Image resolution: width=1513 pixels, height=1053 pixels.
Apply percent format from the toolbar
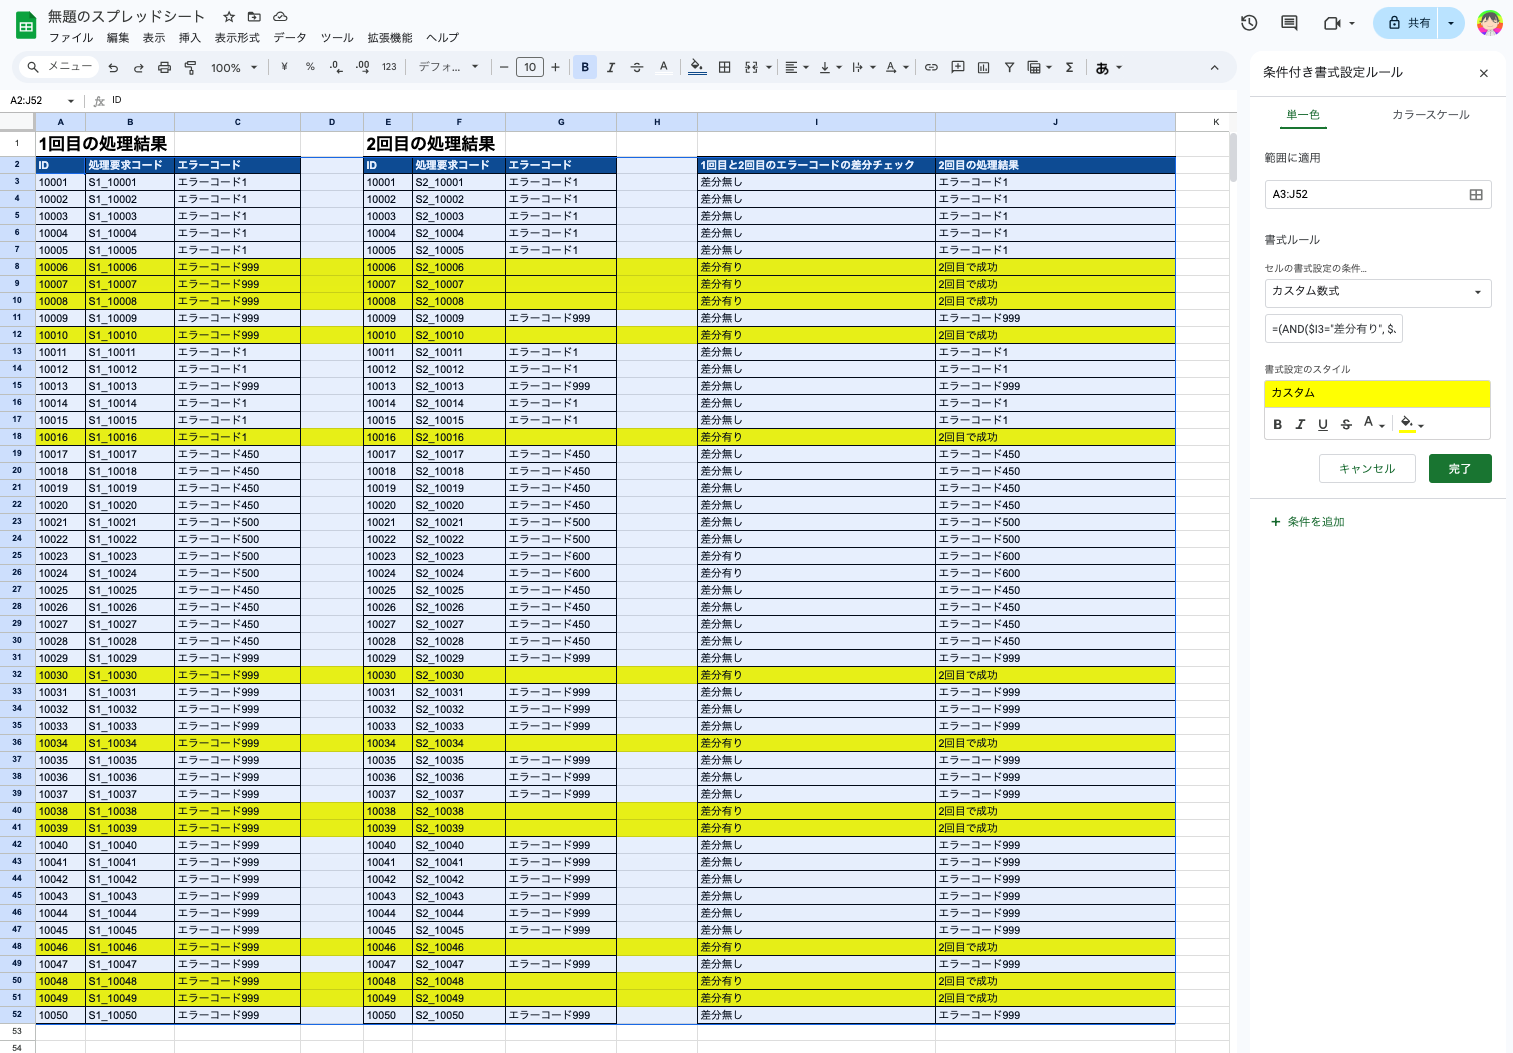pyautogui.click(x=310, y=67)
